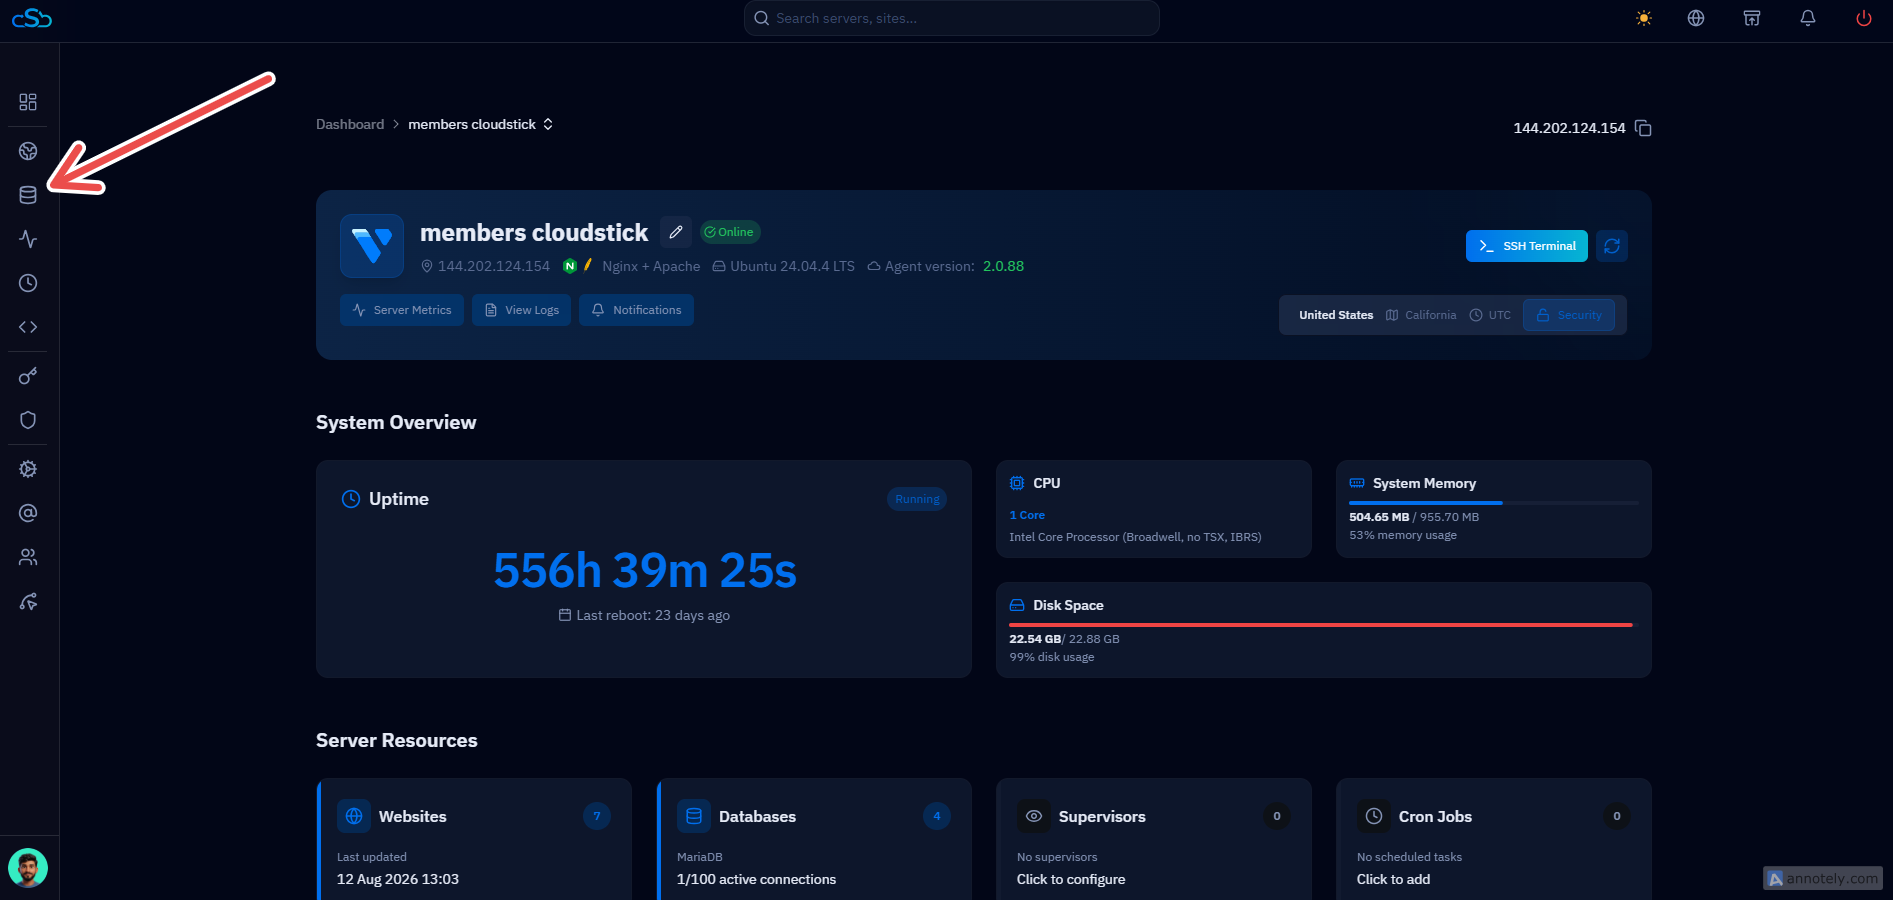The image size is (1893, 900).
Task: Open the dashboard grid icon in sidebar
Action: (28, 102)
